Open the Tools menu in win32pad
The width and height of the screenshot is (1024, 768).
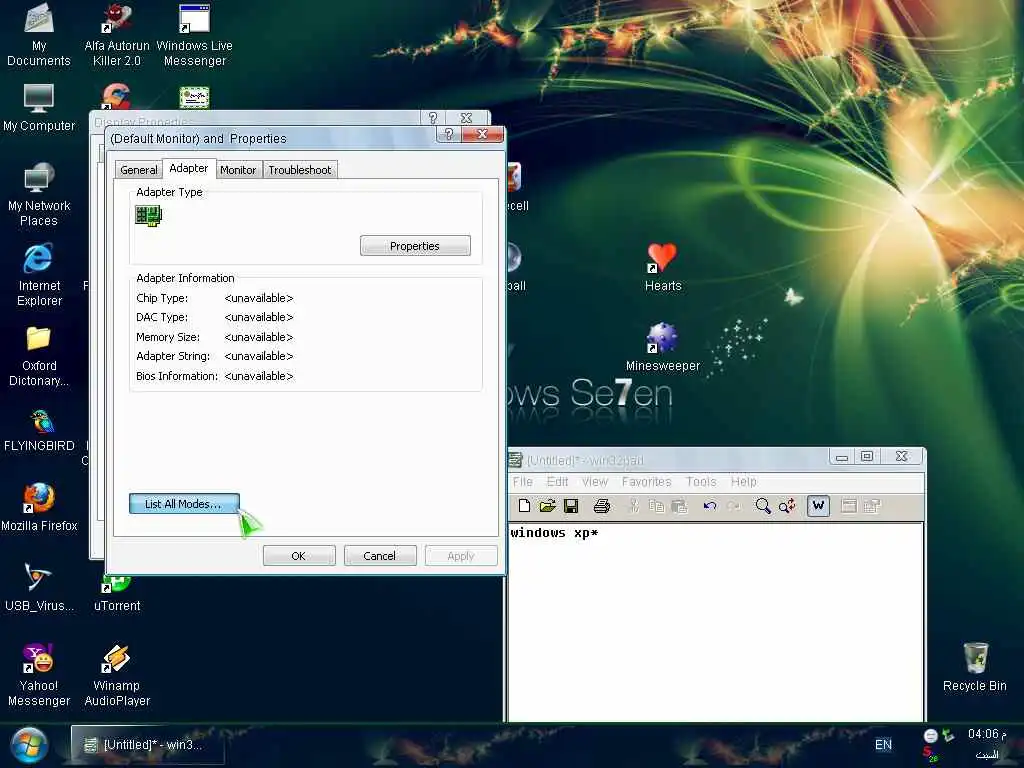pos(701,481)
